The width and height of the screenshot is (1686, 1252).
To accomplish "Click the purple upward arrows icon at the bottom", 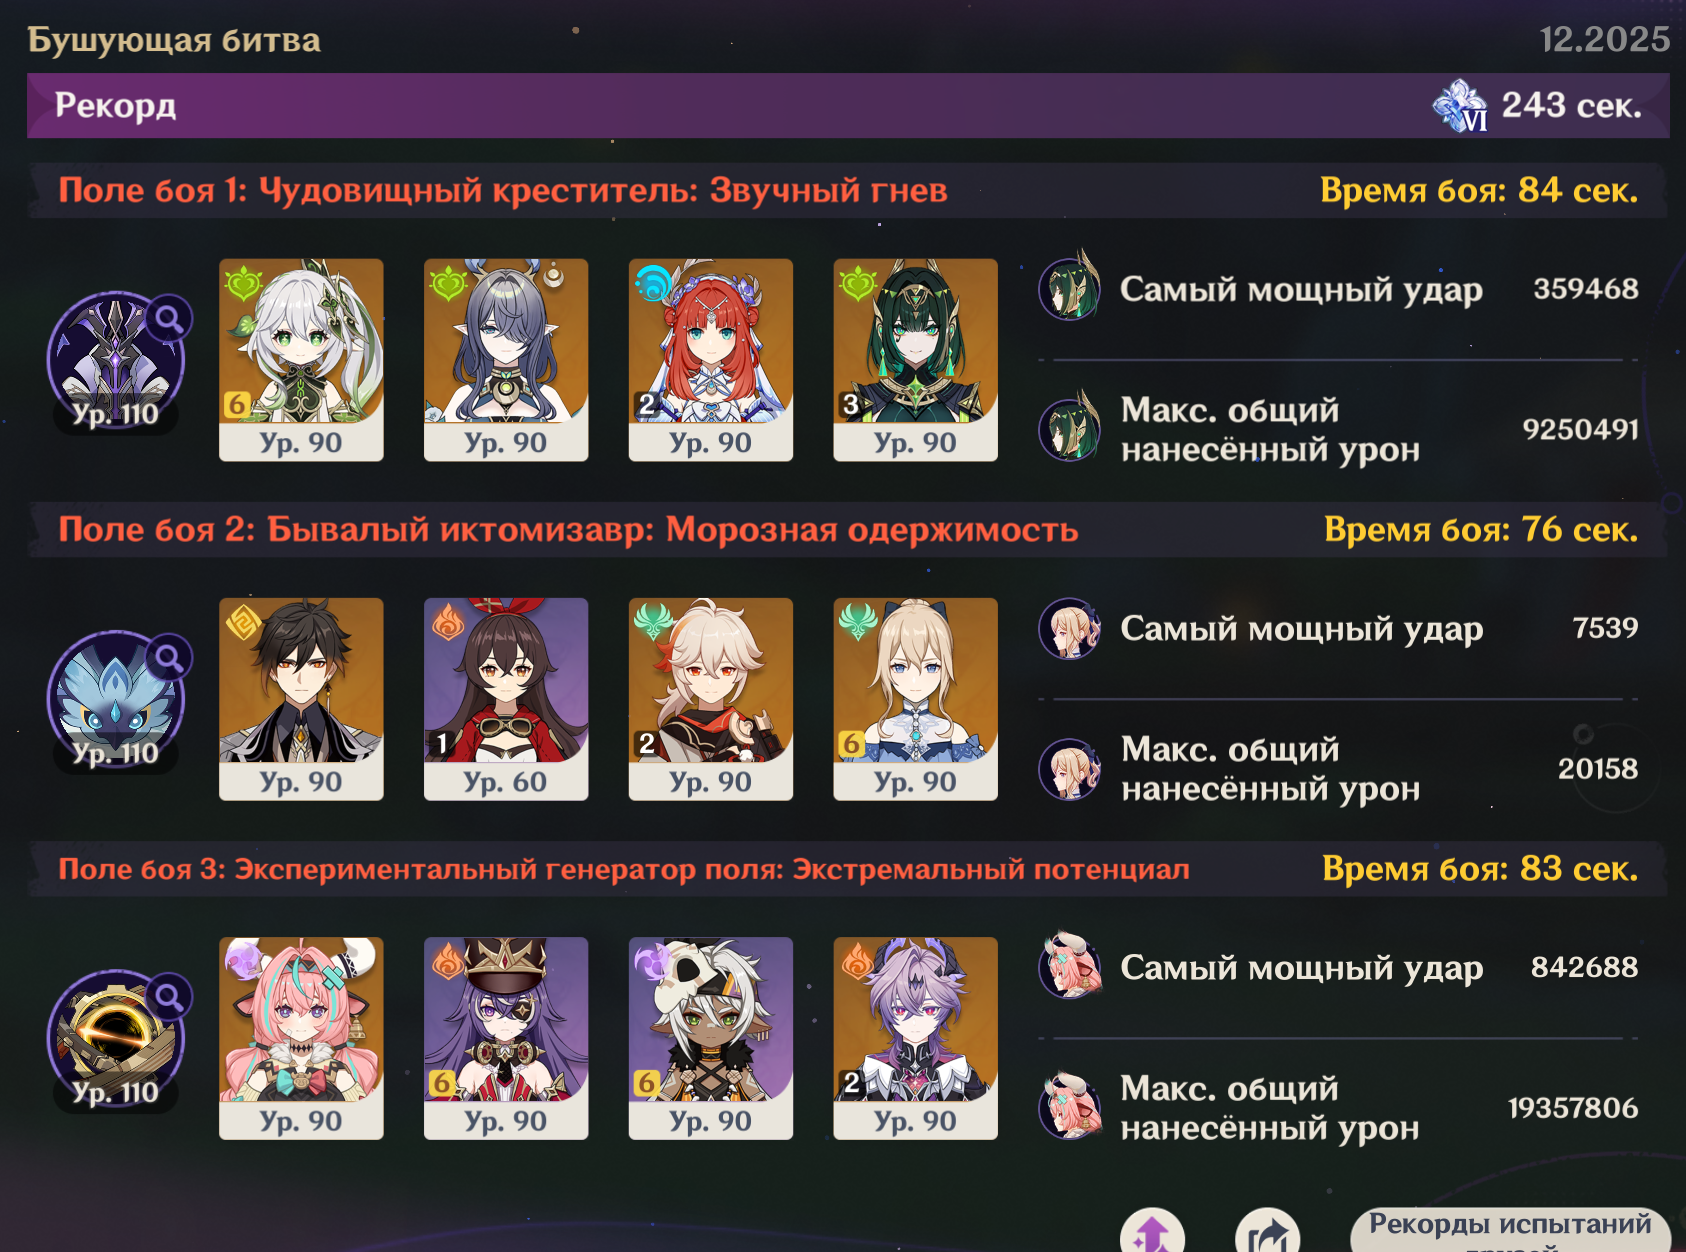I will pos(1152,1233).
